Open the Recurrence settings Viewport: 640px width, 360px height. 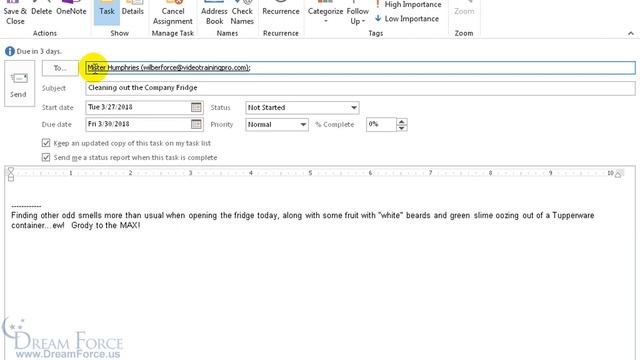[x=281, y=9]
